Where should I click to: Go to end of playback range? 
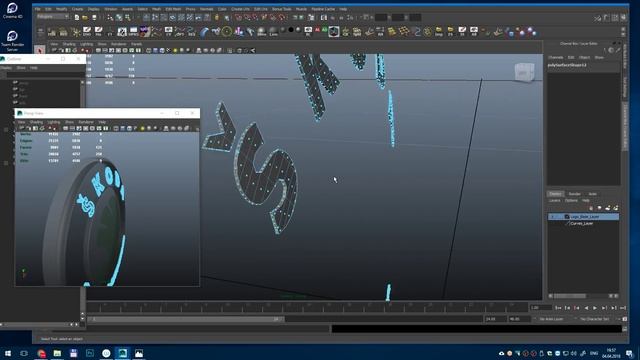pyautogui.click(x=623, y=308)
